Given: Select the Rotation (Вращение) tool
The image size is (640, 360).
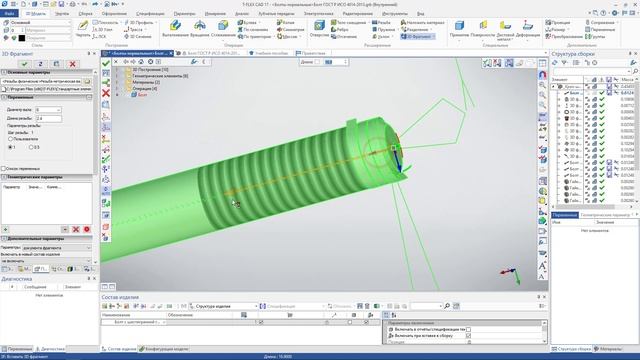Looking at the screenshot, I should coord(200,28).
